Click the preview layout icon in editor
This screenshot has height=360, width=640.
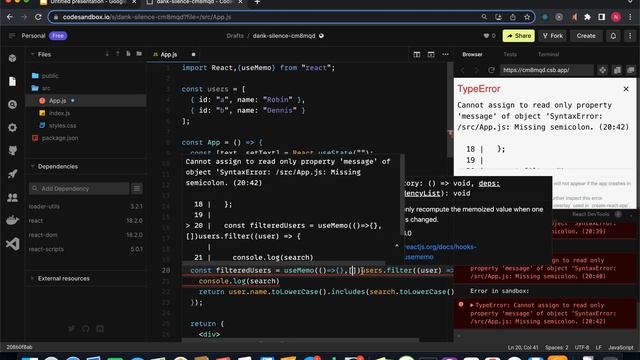click(x=431, y=54)
